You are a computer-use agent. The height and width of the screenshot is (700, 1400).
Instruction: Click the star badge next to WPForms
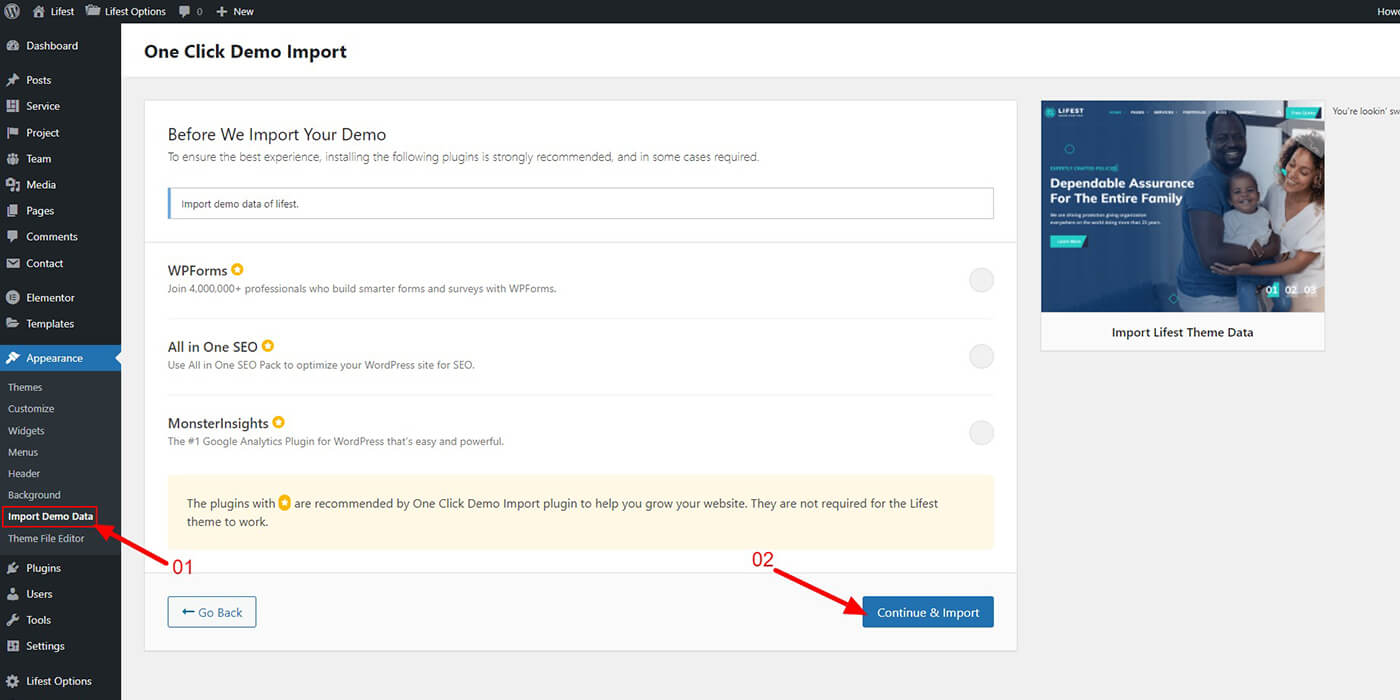(x=237, y=270)
